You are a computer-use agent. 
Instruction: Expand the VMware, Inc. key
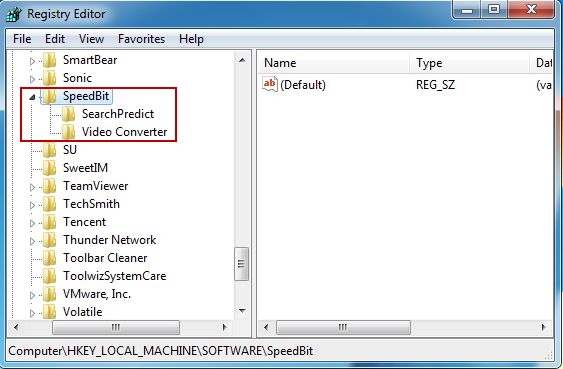[x=32, y=295]
